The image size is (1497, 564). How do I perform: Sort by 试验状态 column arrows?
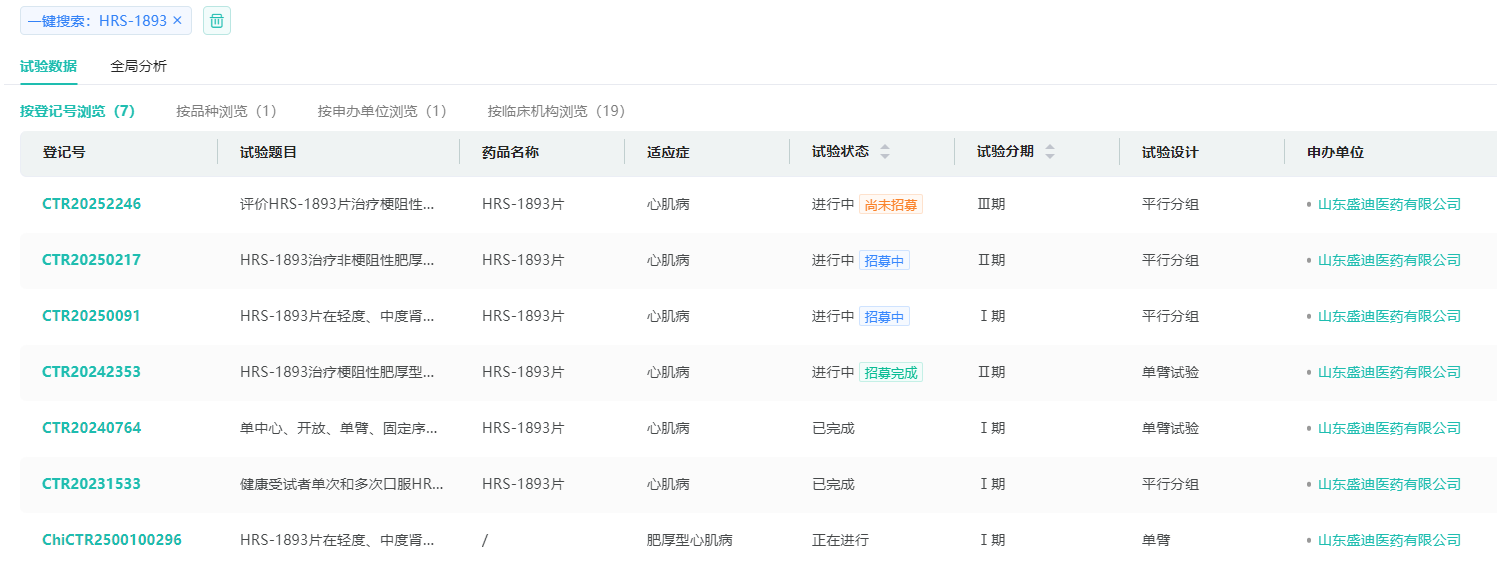pos(884,152)
